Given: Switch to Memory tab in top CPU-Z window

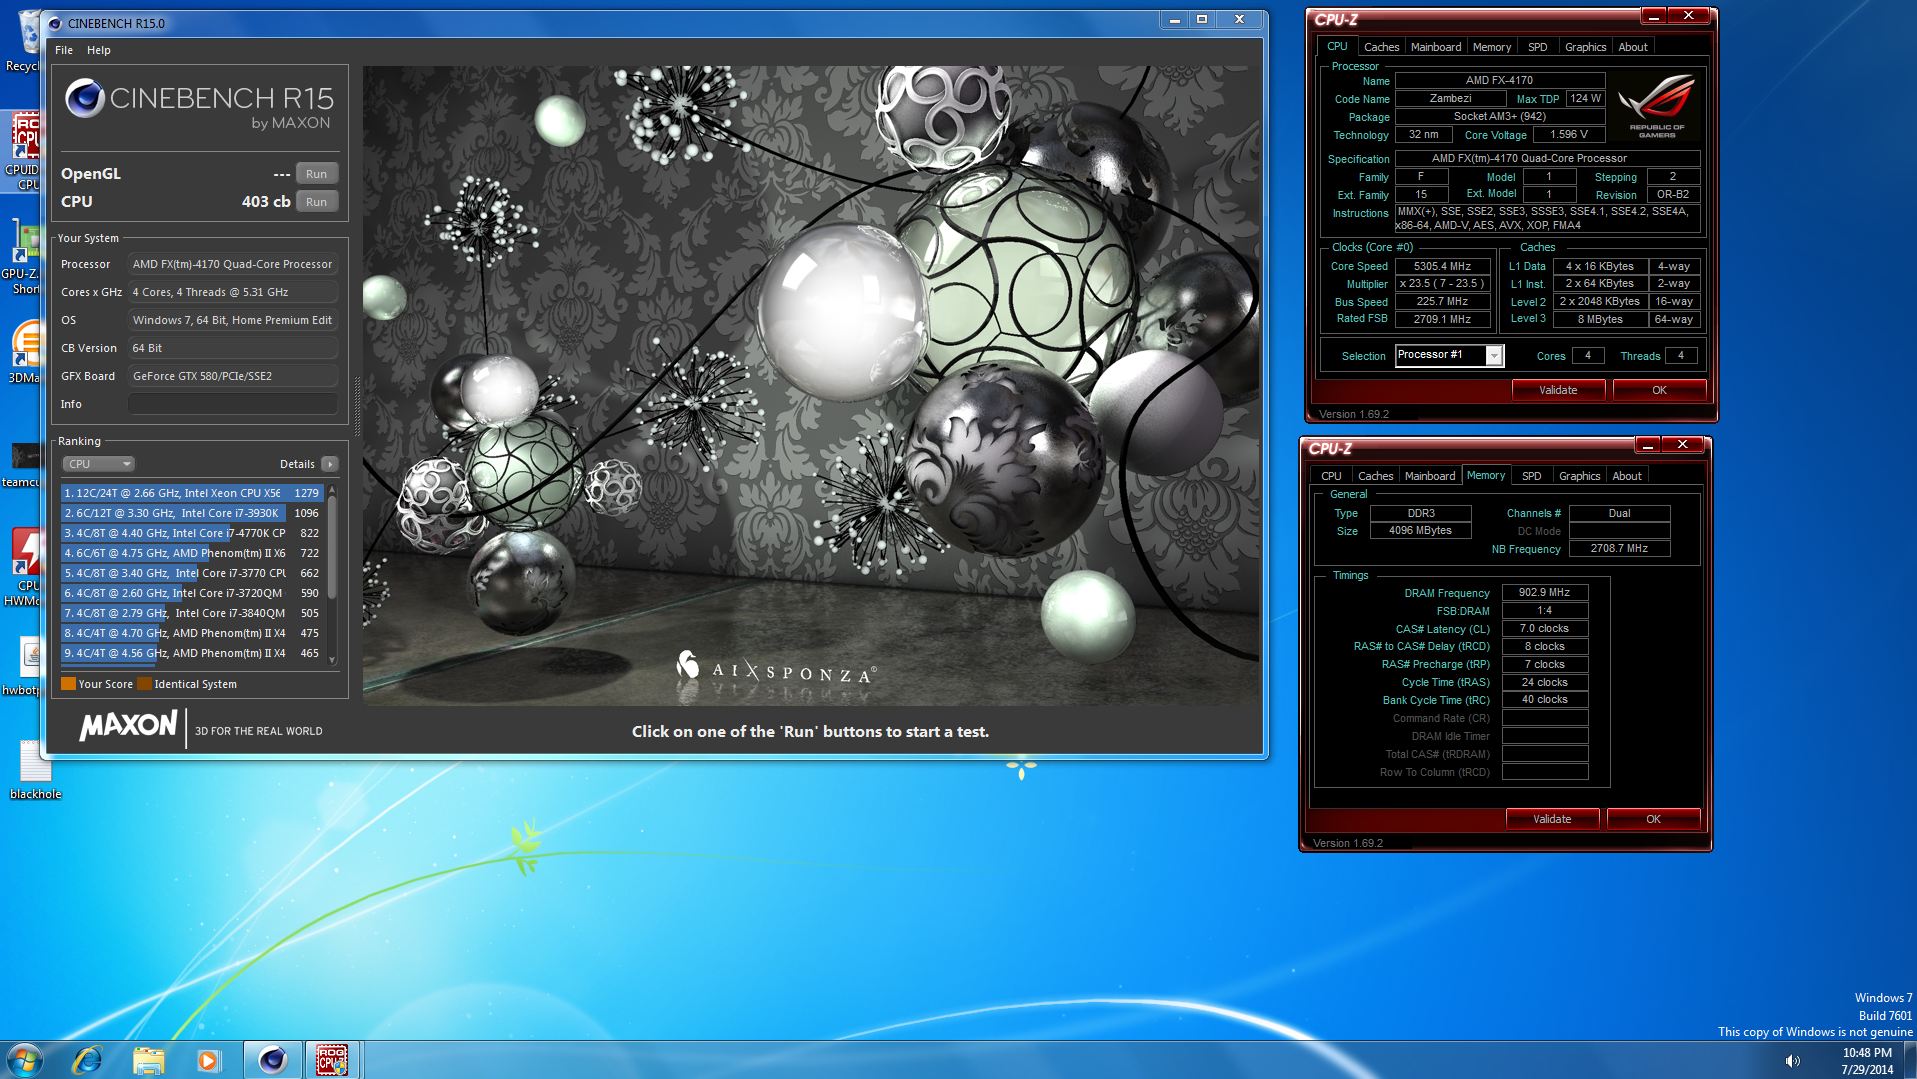Looking at the screenshot, I should (x=1491, y=47).
